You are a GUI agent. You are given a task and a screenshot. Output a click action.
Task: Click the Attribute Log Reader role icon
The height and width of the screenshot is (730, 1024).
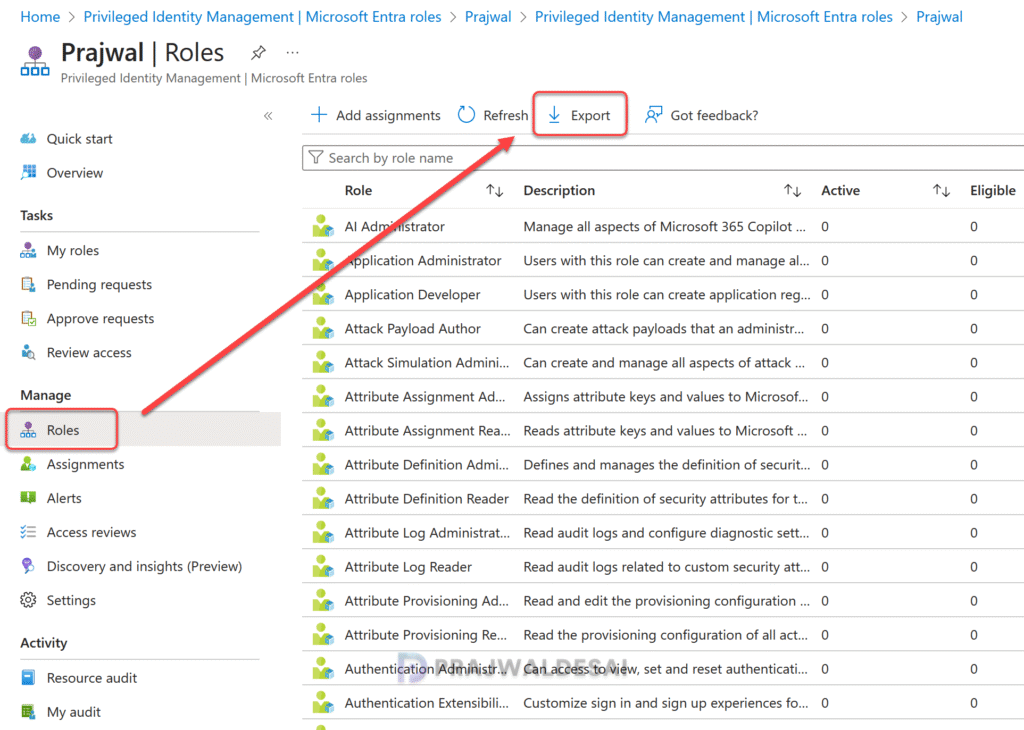click(323, 566)
